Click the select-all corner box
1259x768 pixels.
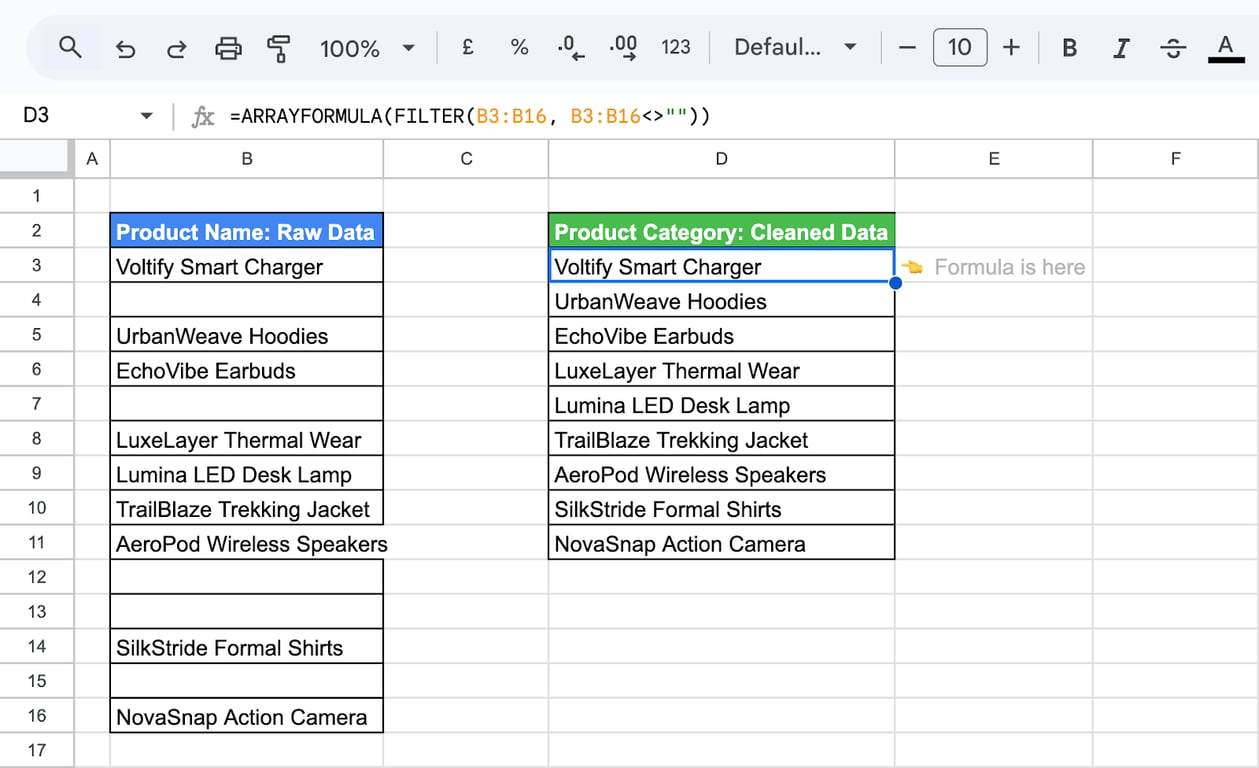tap(37, 158)
